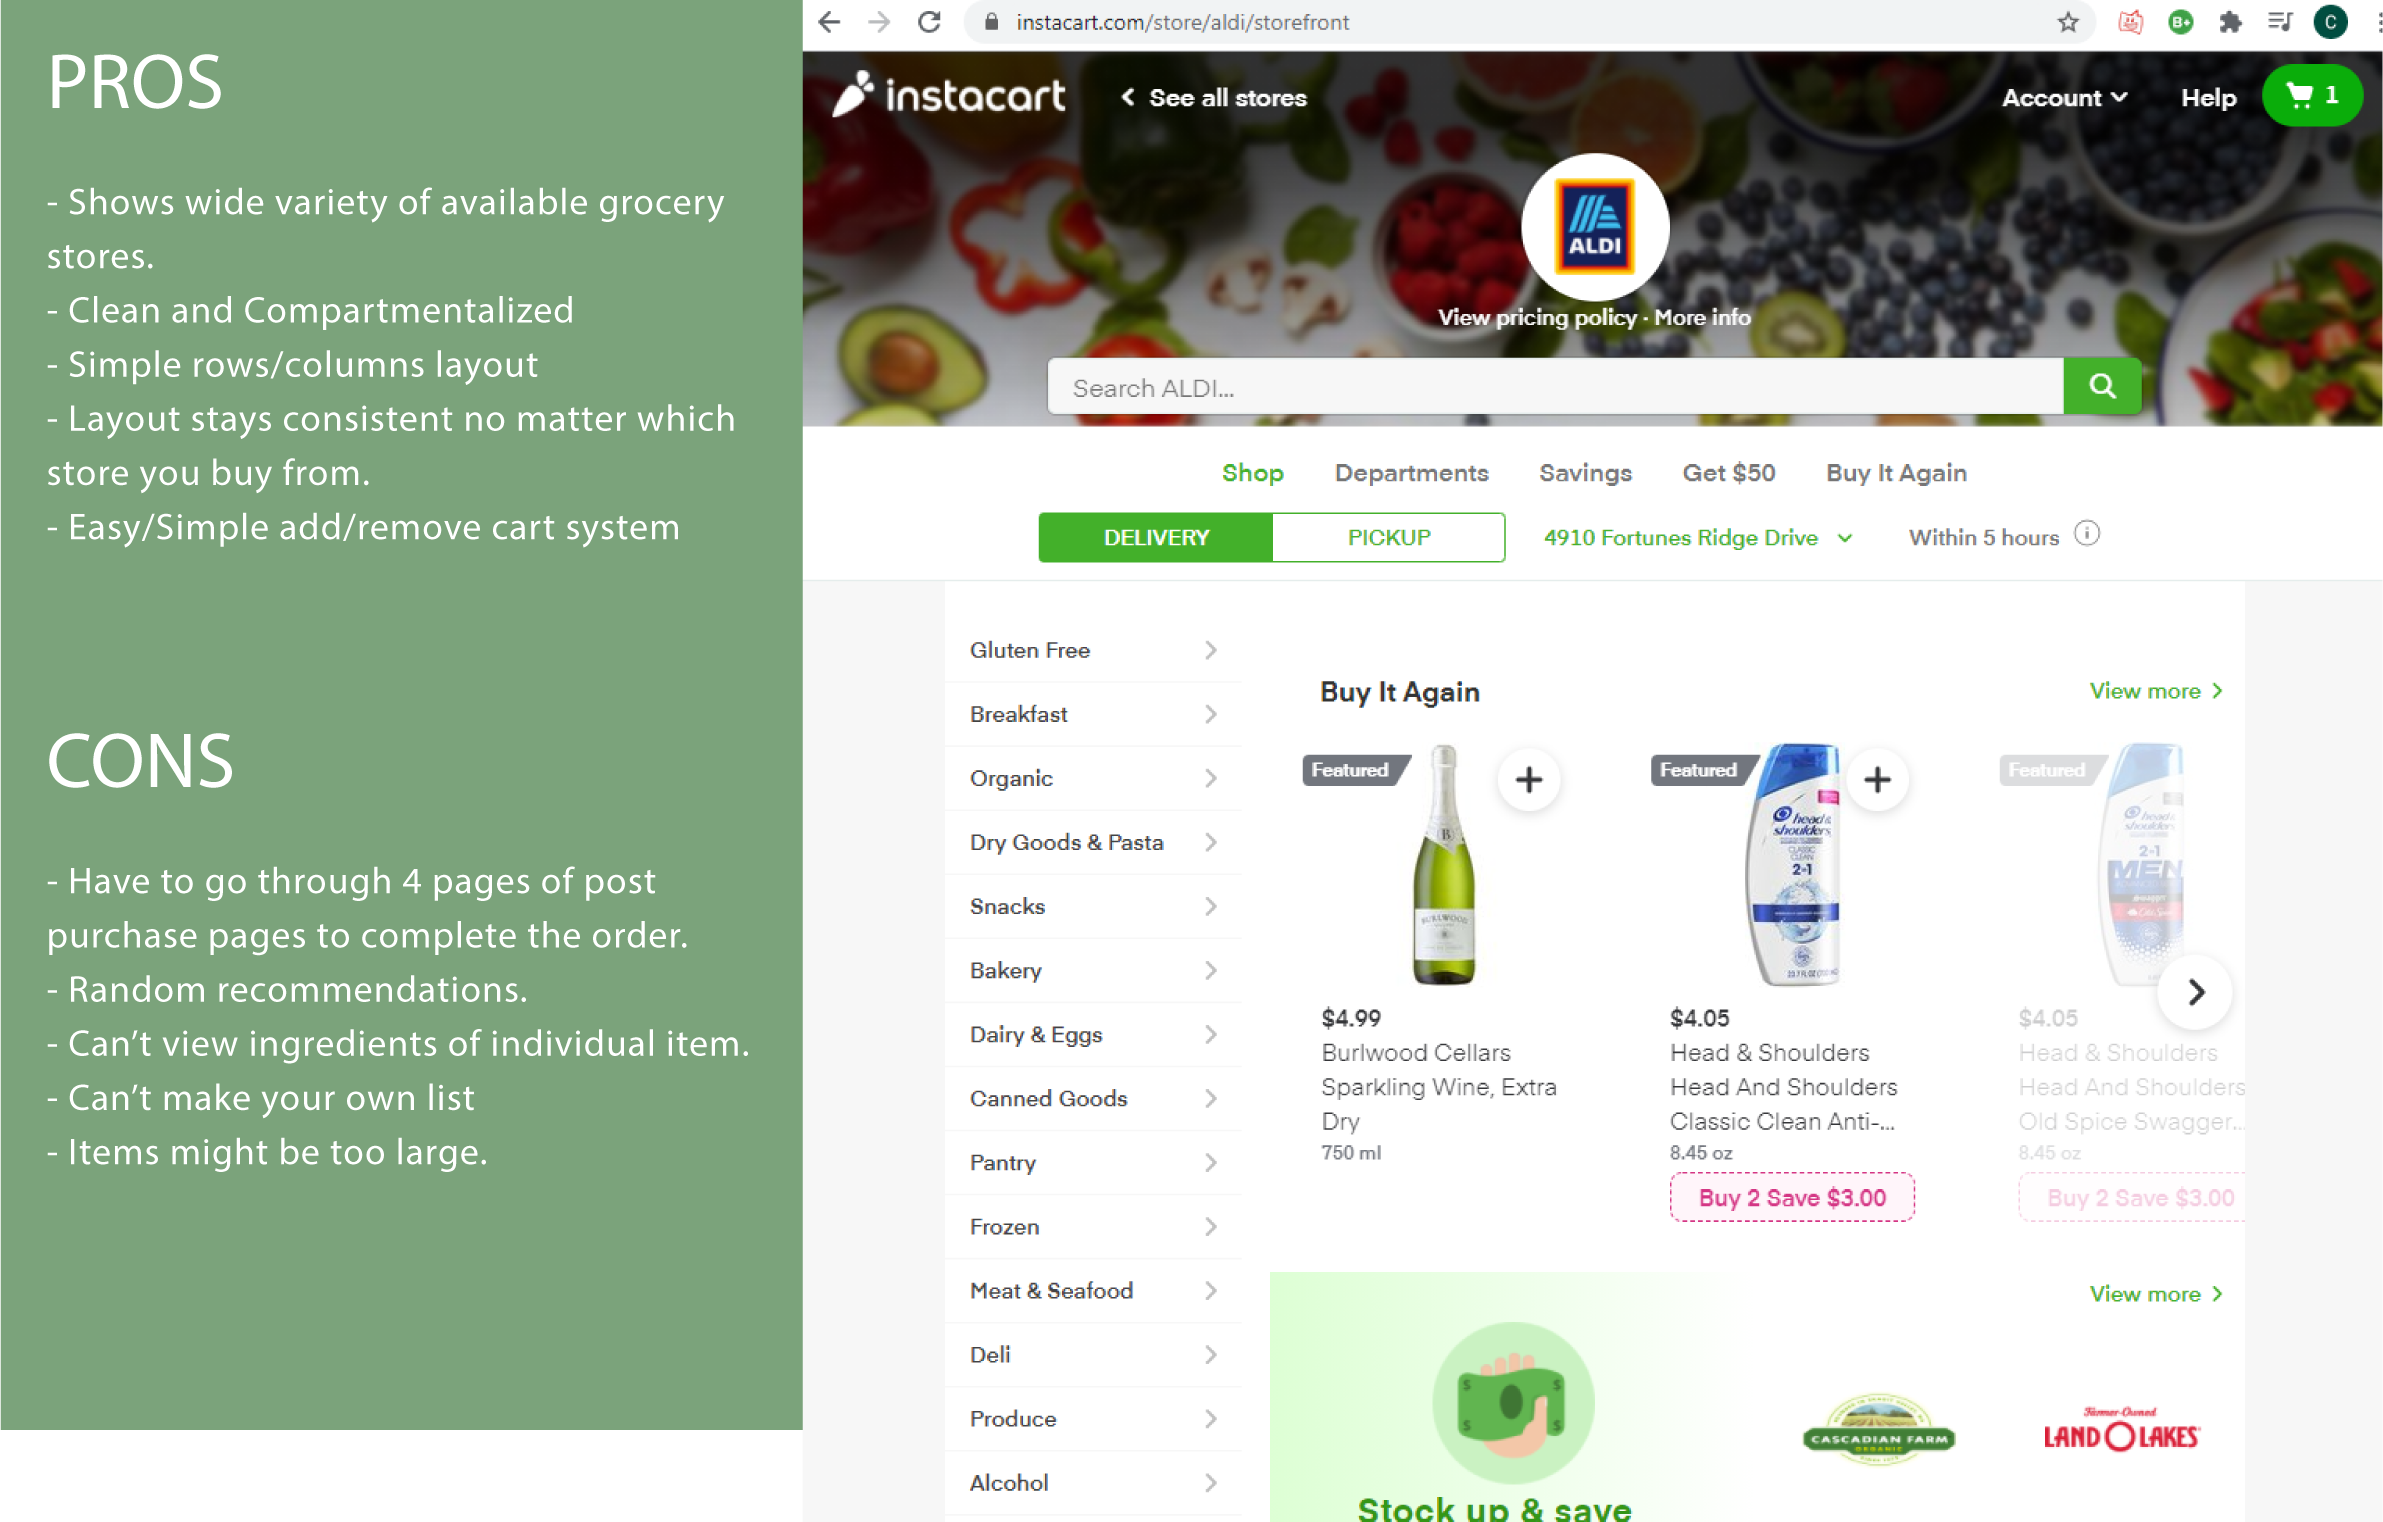This screenshot has height=1522, width=2383.
Task: Expand the 4910 Fortunes Ridge Drive address dropdown
Action: [1697, 537]
